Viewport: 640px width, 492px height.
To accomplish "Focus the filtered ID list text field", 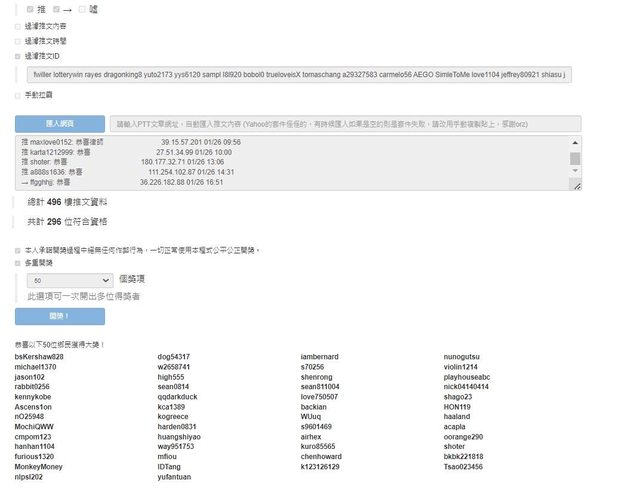I will pyautogui.click(x=298, y=75).
